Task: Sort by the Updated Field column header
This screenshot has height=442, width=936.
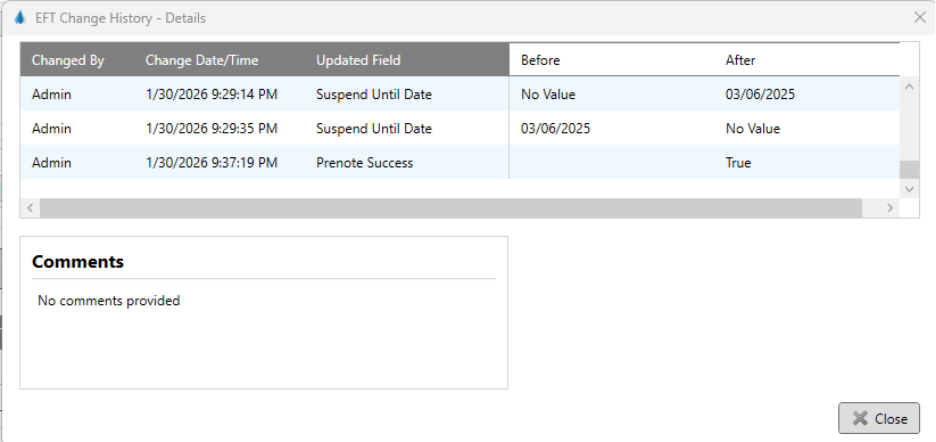Action: pyautogui.click(x=358, y=60)
